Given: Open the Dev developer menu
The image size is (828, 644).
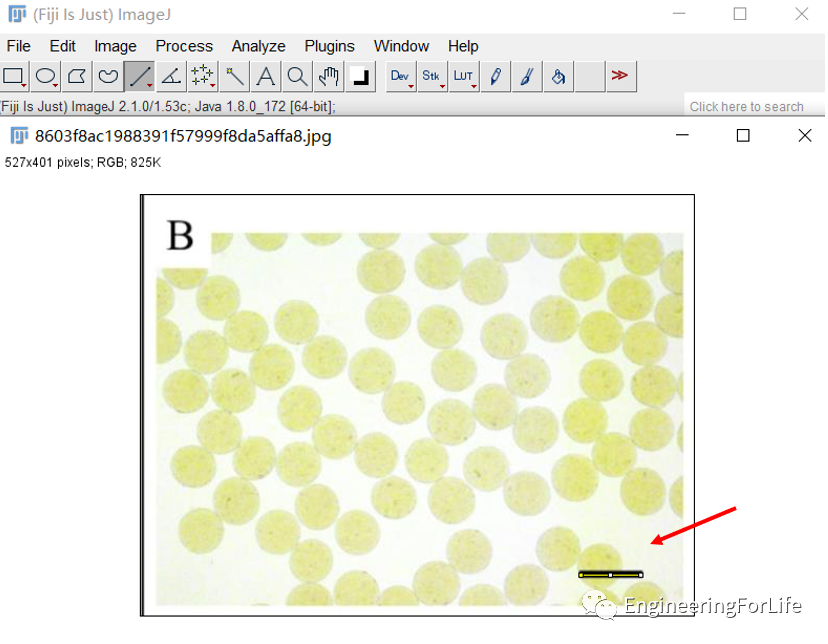Looking at the screenshot, I should coord(401,77).
